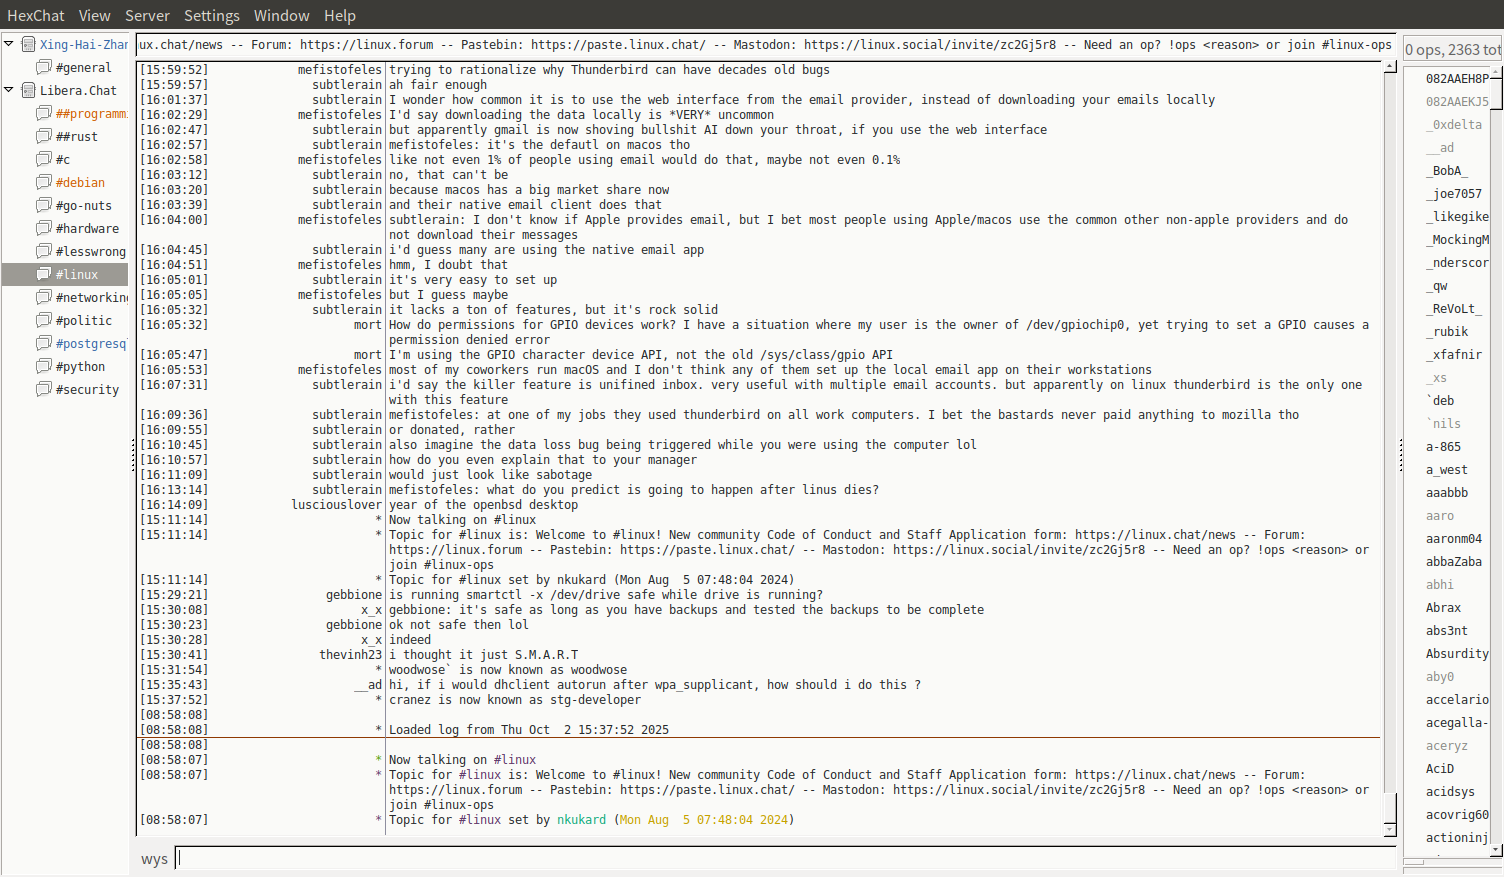The image size is (1504, 877).
Task: Switch to the #postgresql channel
Action: (x=90, y=343)
